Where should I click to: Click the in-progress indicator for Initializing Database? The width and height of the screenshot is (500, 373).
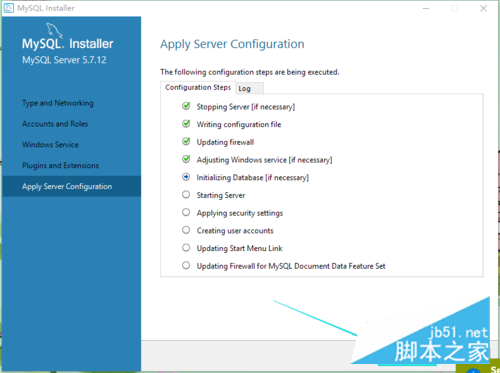coord(186,177)
